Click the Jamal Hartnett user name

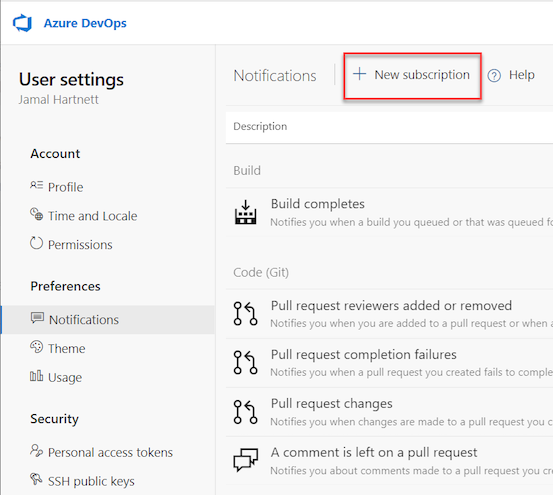tap(59, 100)
